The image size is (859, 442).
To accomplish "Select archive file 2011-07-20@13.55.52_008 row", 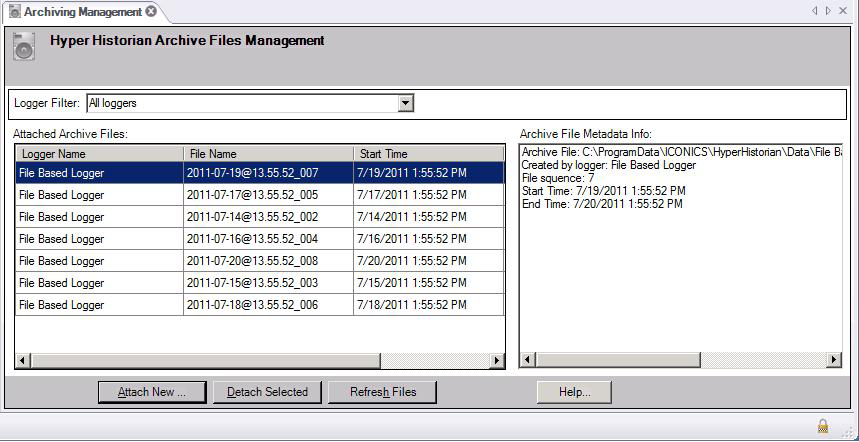I will tap(252, 261).
